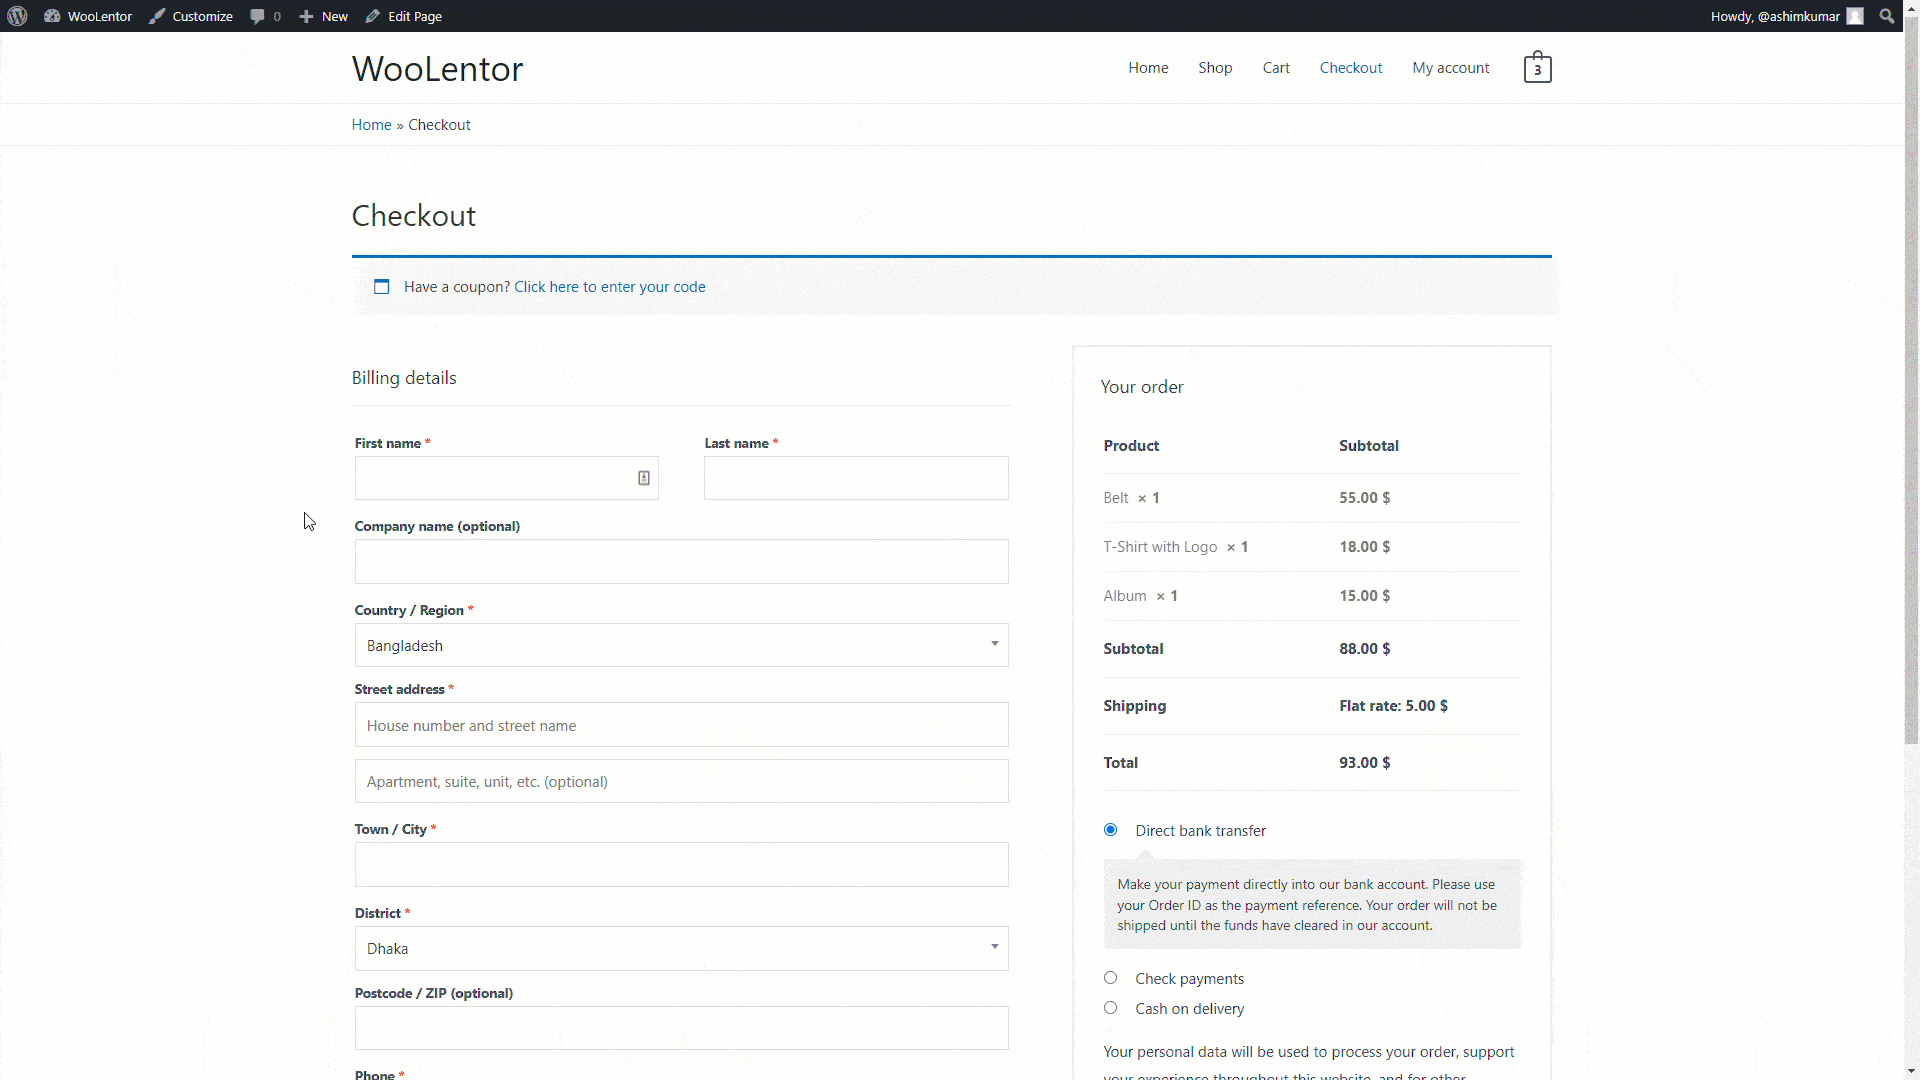1920x1080 pixels.
Task: Select the Check payments radio button
Action: (1110, 978)
